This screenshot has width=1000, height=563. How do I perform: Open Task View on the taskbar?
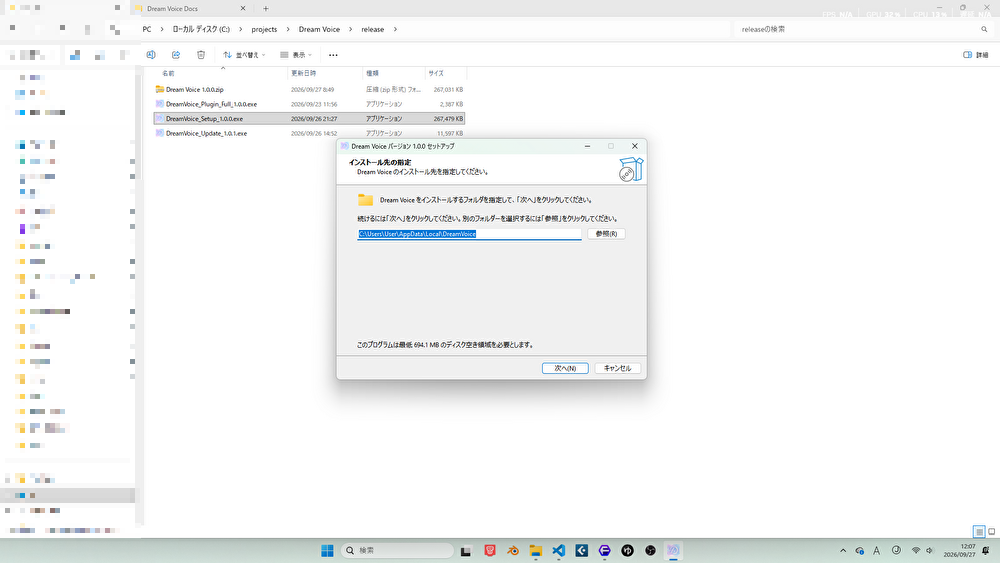coord(466,551)
